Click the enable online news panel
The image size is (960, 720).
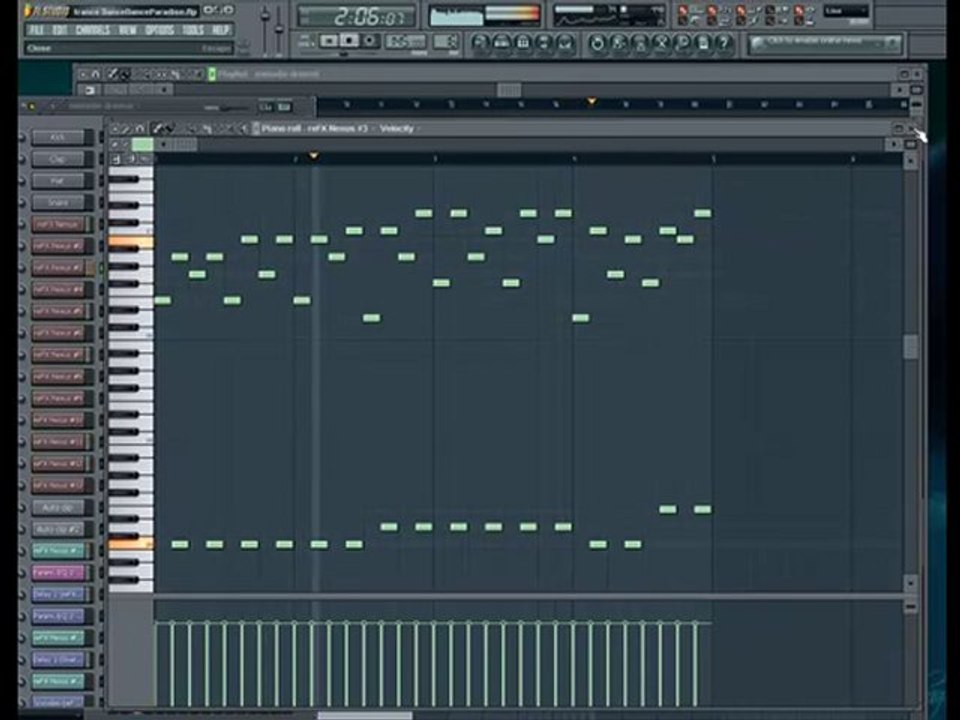click(x=825, y=43)
